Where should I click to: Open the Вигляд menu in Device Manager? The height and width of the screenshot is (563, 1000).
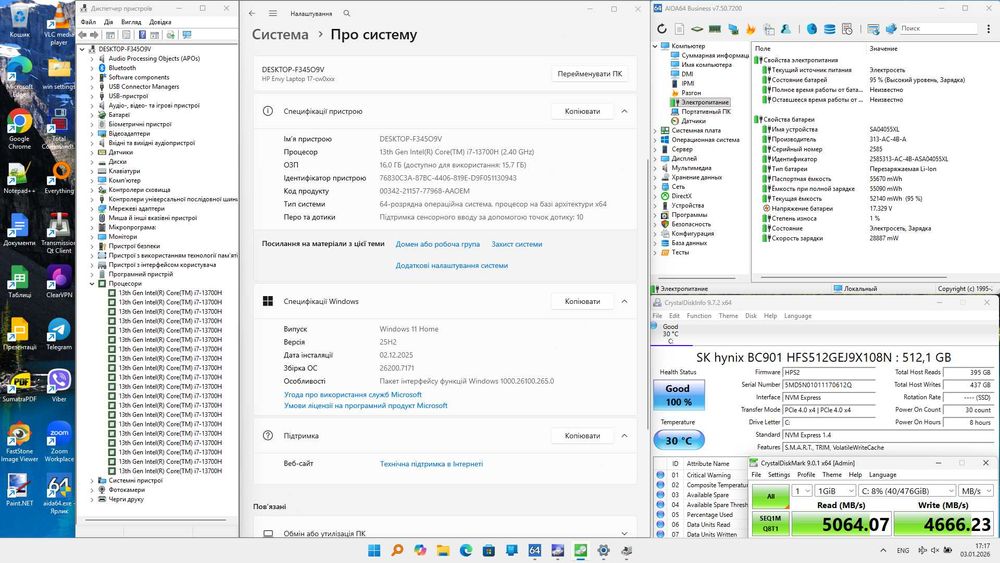[131, 22]
